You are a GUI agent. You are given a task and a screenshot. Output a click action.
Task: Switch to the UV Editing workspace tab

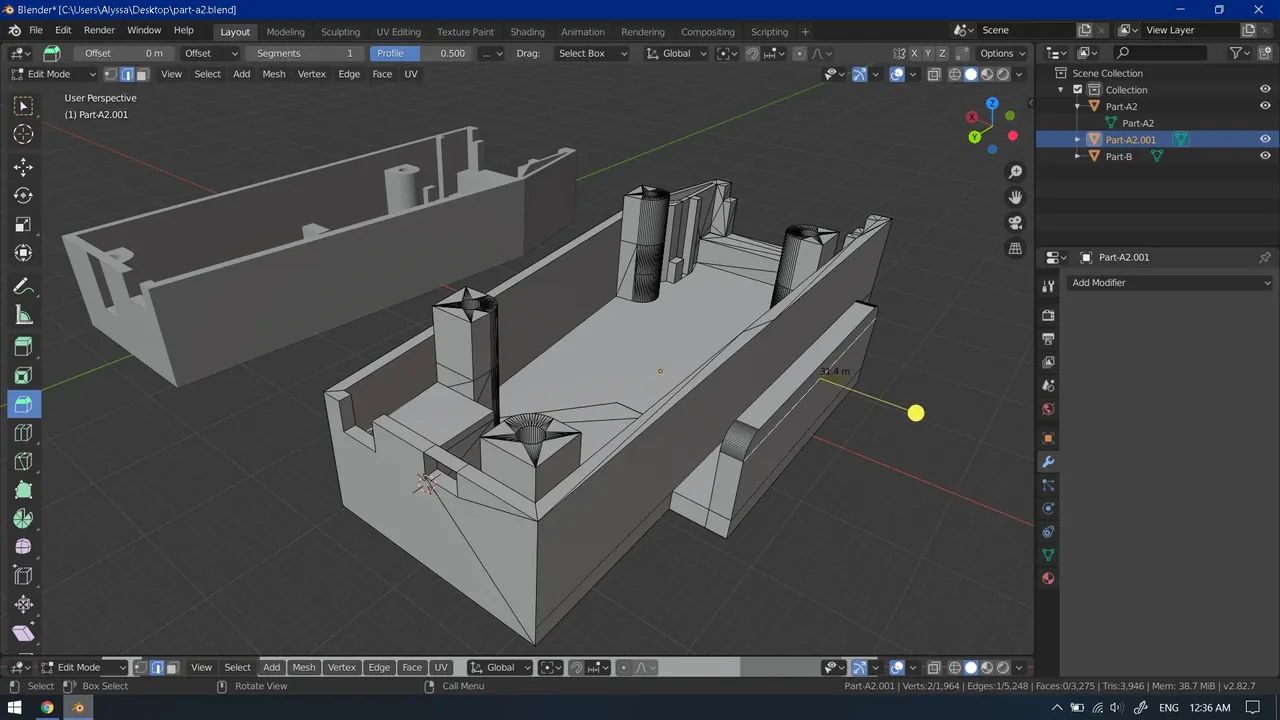coord(398,32)
